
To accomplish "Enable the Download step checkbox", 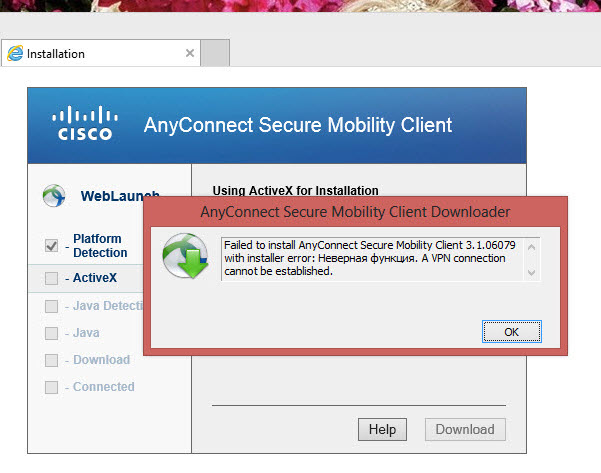I will point(52,360).
